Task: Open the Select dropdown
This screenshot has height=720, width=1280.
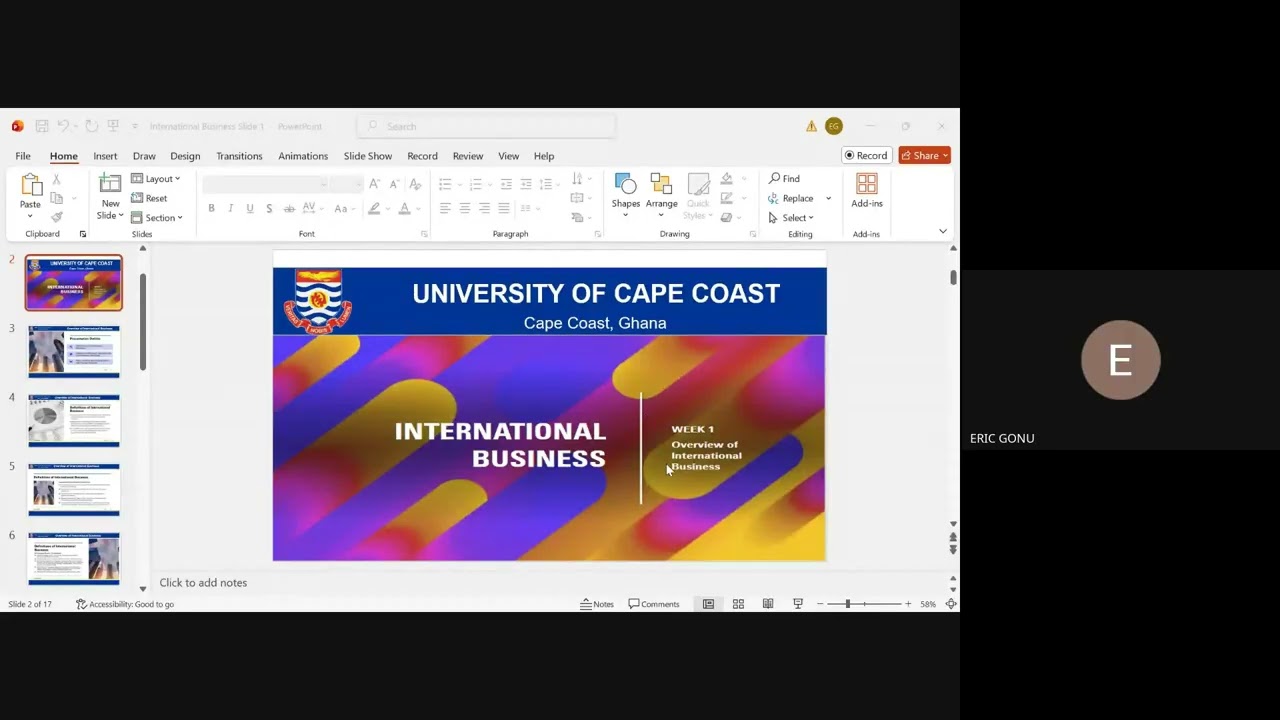Action: pos(791,217)
